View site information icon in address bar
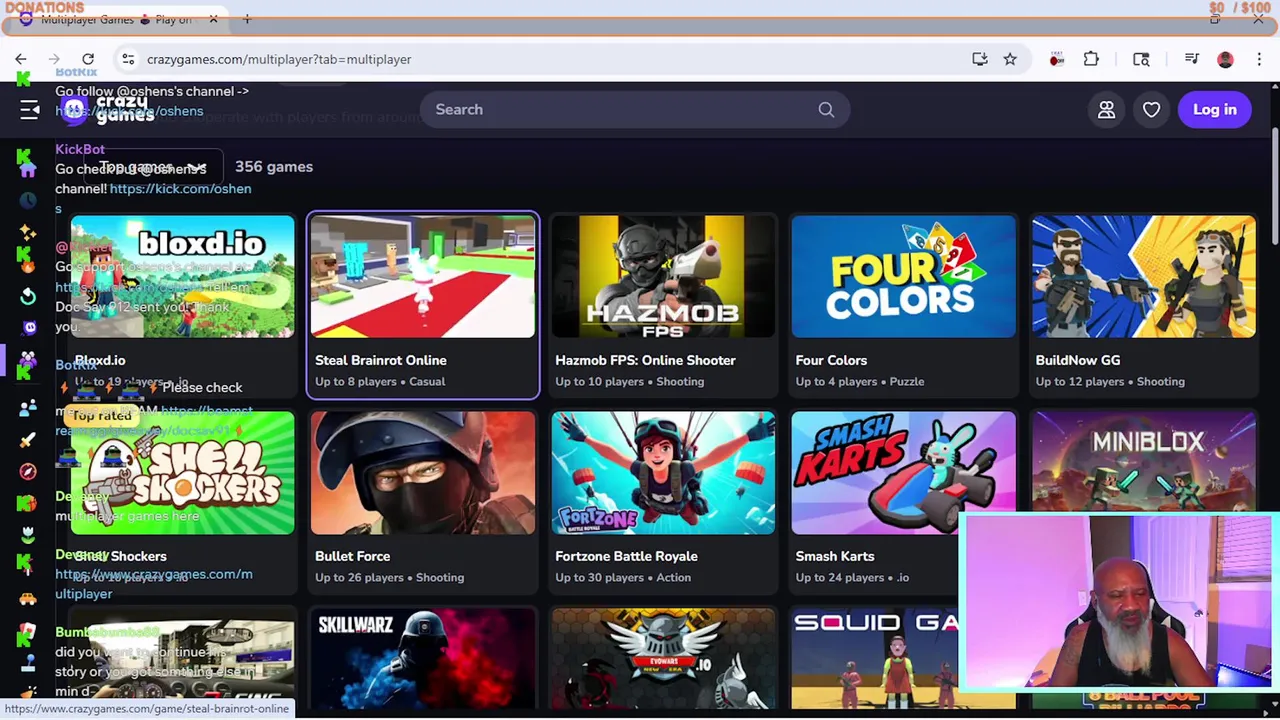This screenshot has width=1280, height=720. pos(128,59)
